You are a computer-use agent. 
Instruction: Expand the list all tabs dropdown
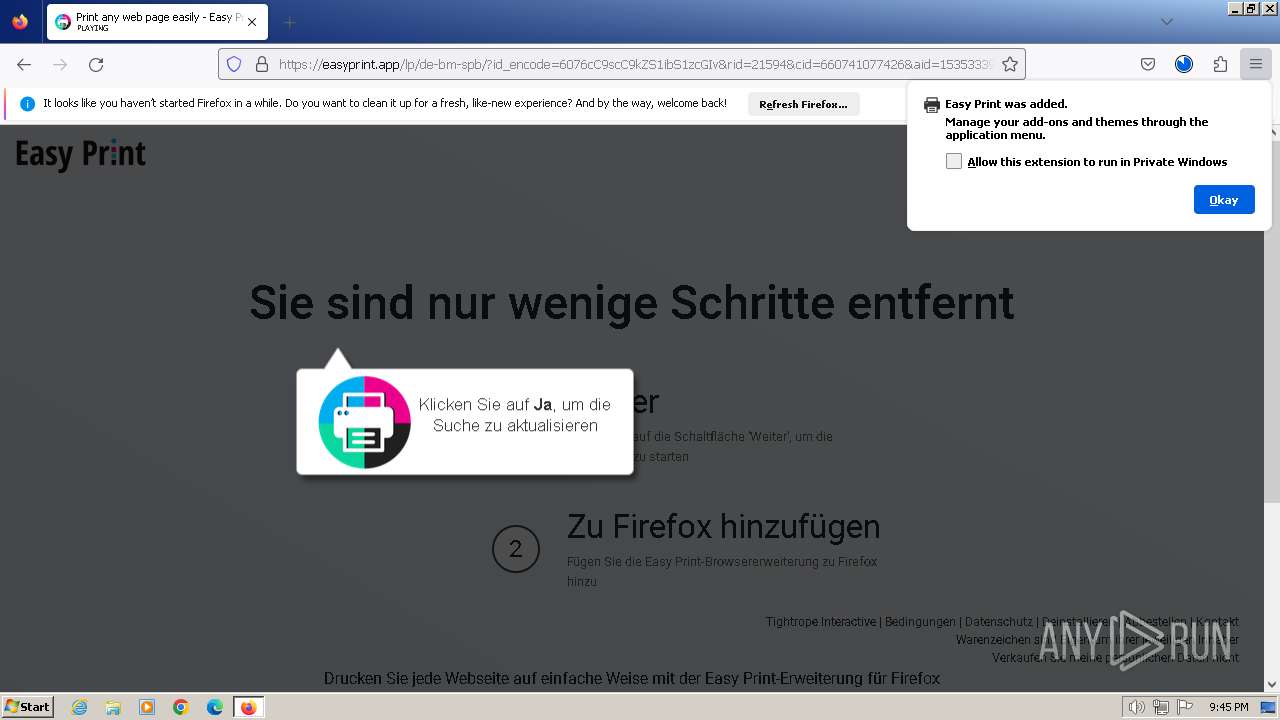coord(1166,22)
